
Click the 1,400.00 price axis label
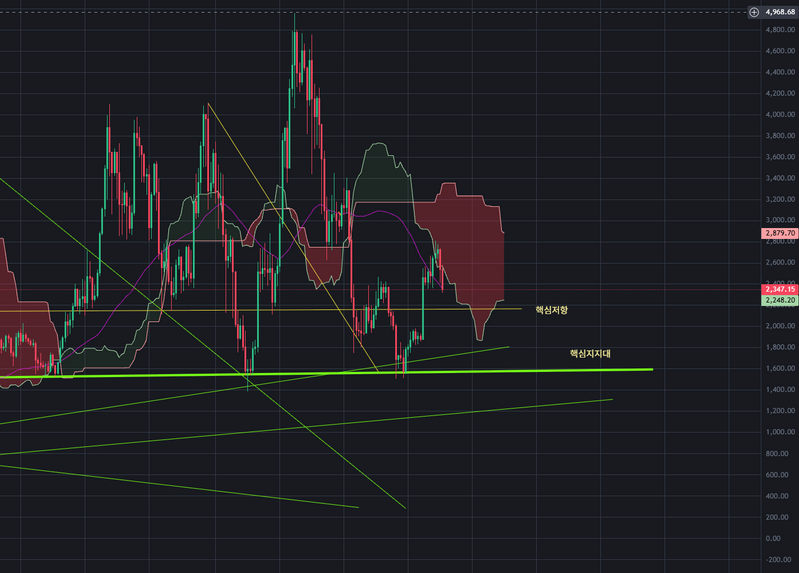[x=780, y=389]
